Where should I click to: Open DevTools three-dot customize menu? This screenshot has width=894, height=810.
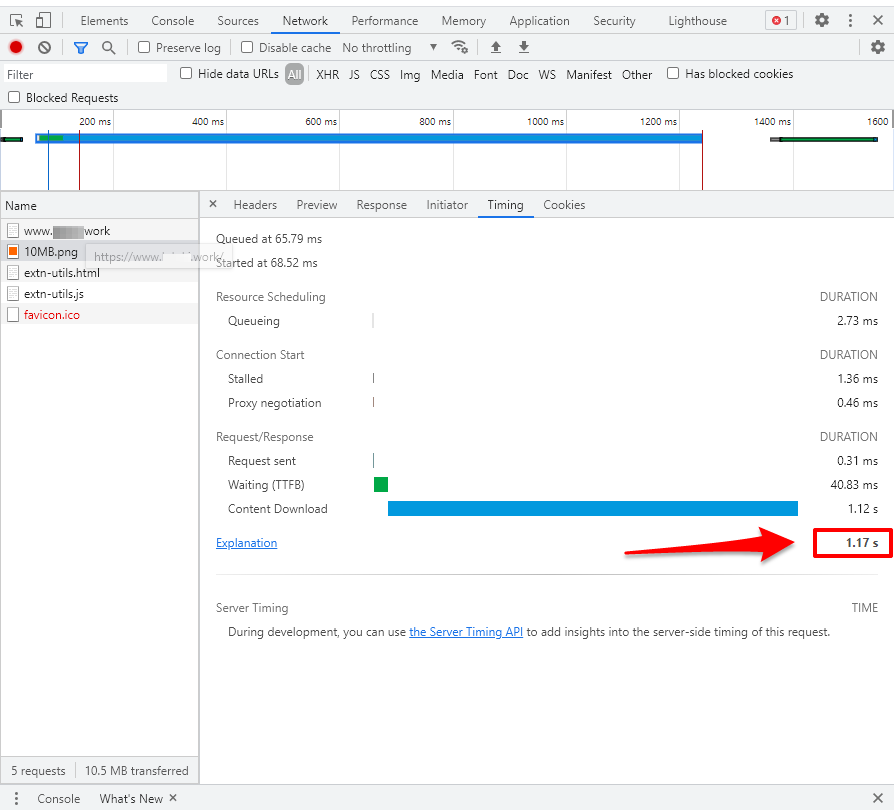850,21
